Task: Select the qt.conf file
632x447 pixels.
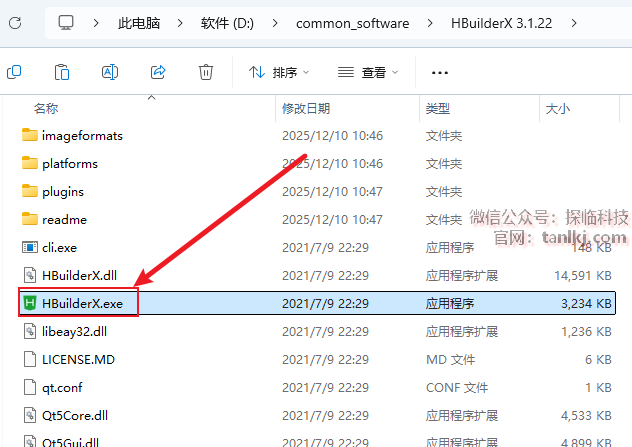Action: point(62,388)
